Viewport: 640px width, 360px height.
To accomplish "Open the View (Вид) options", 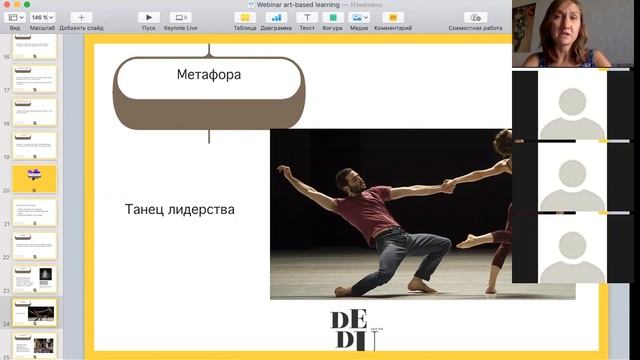I will [x=16, y=18].
